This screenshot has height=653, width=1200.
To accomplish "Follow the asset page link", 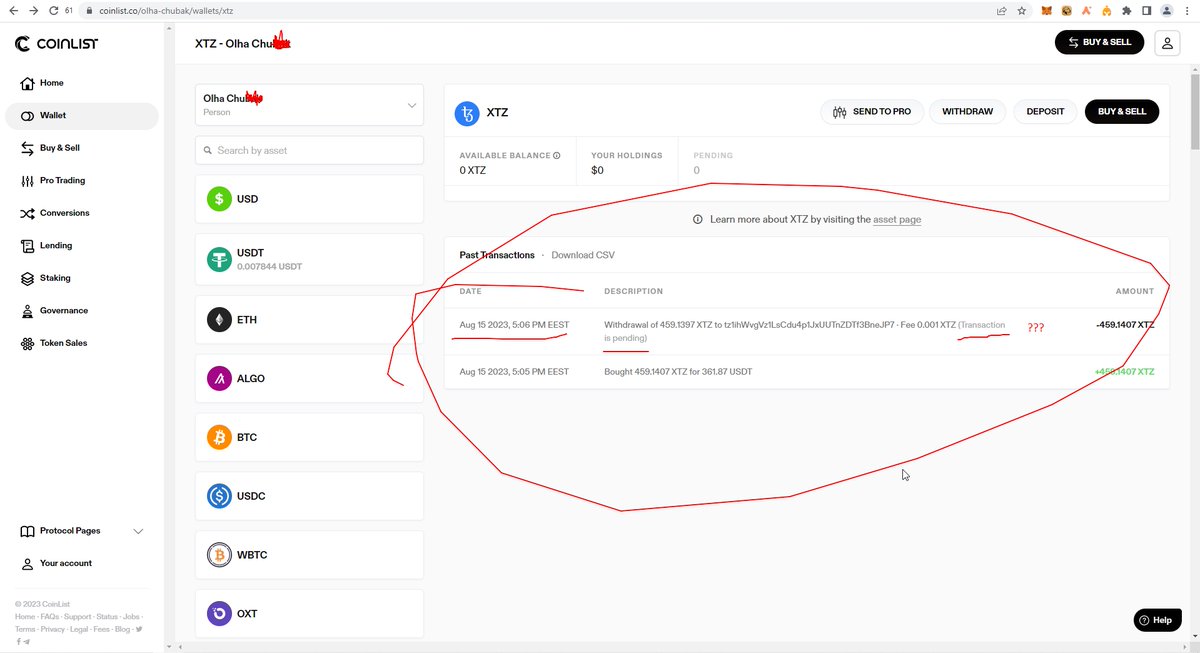I will pos(897,219).
